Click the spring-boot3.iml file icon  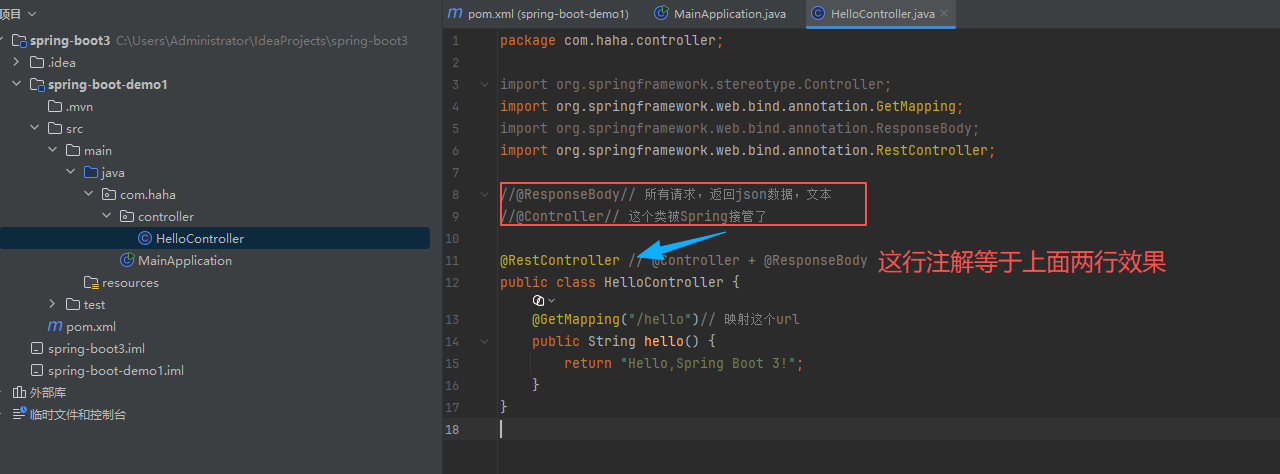[37, 348]
